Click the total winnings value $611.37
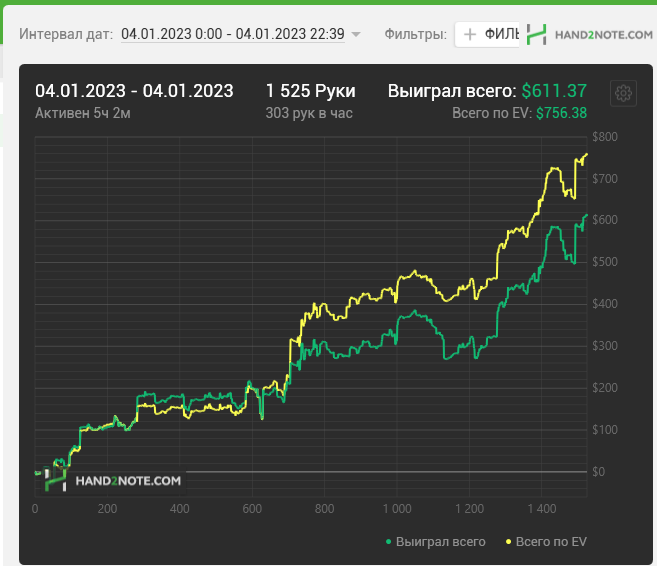Screen dimensions: 657x566 point(554,91)
